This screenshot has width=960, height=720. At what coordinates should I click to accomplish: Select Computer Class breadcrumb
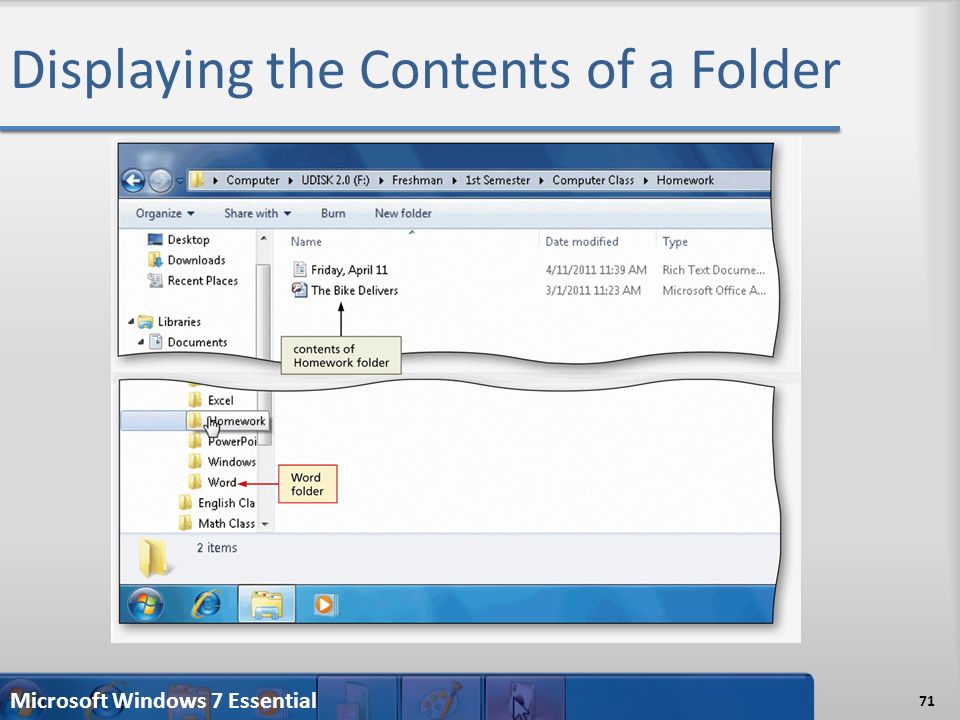click(593, 180)
